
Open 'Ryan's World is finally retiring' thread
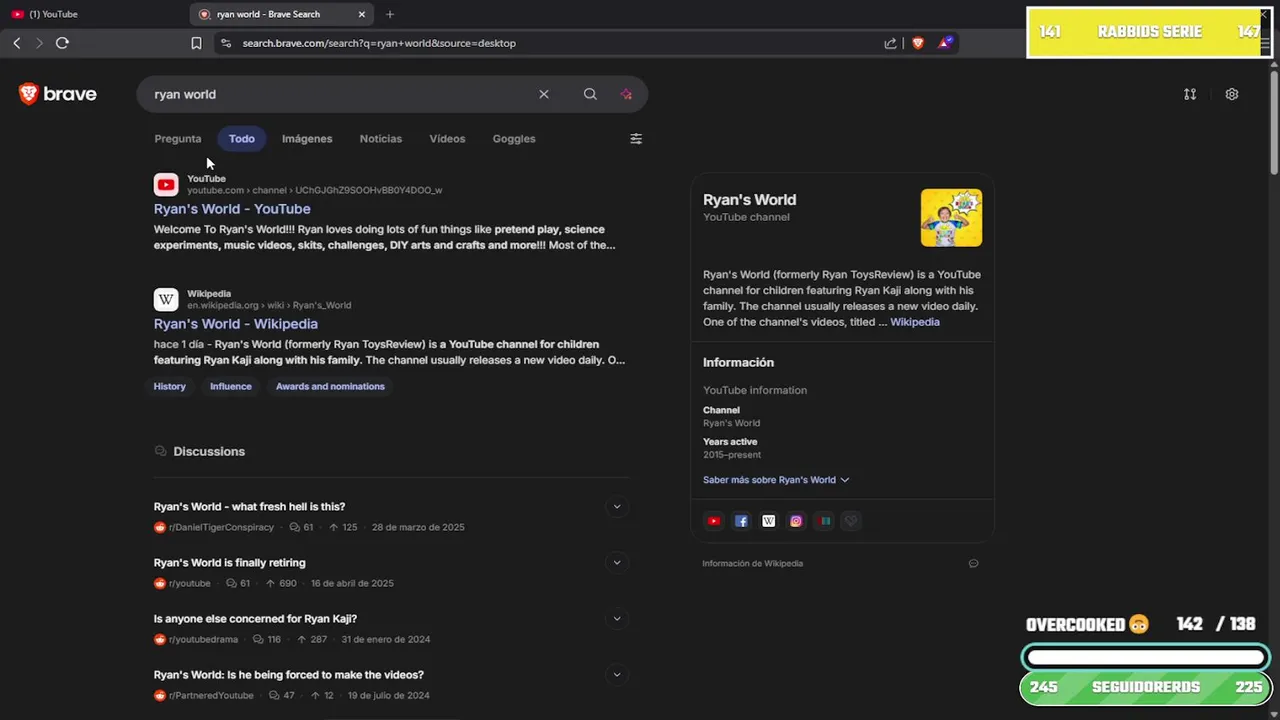[230, 563]
